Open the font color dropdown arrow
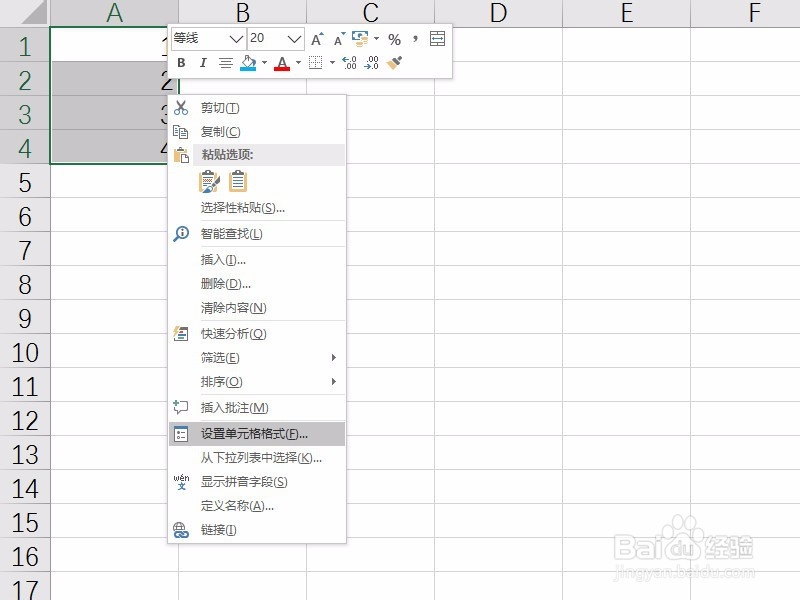 point(298,63)
